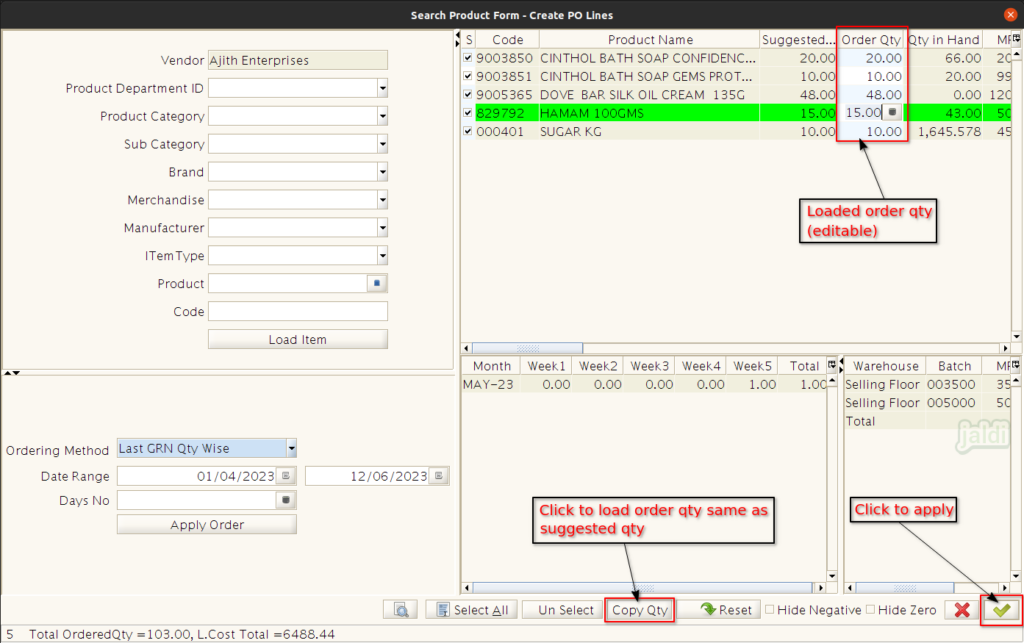Click the Batch column header
The height and width of the screenshot is (643, 1024).
coord(954,366)
